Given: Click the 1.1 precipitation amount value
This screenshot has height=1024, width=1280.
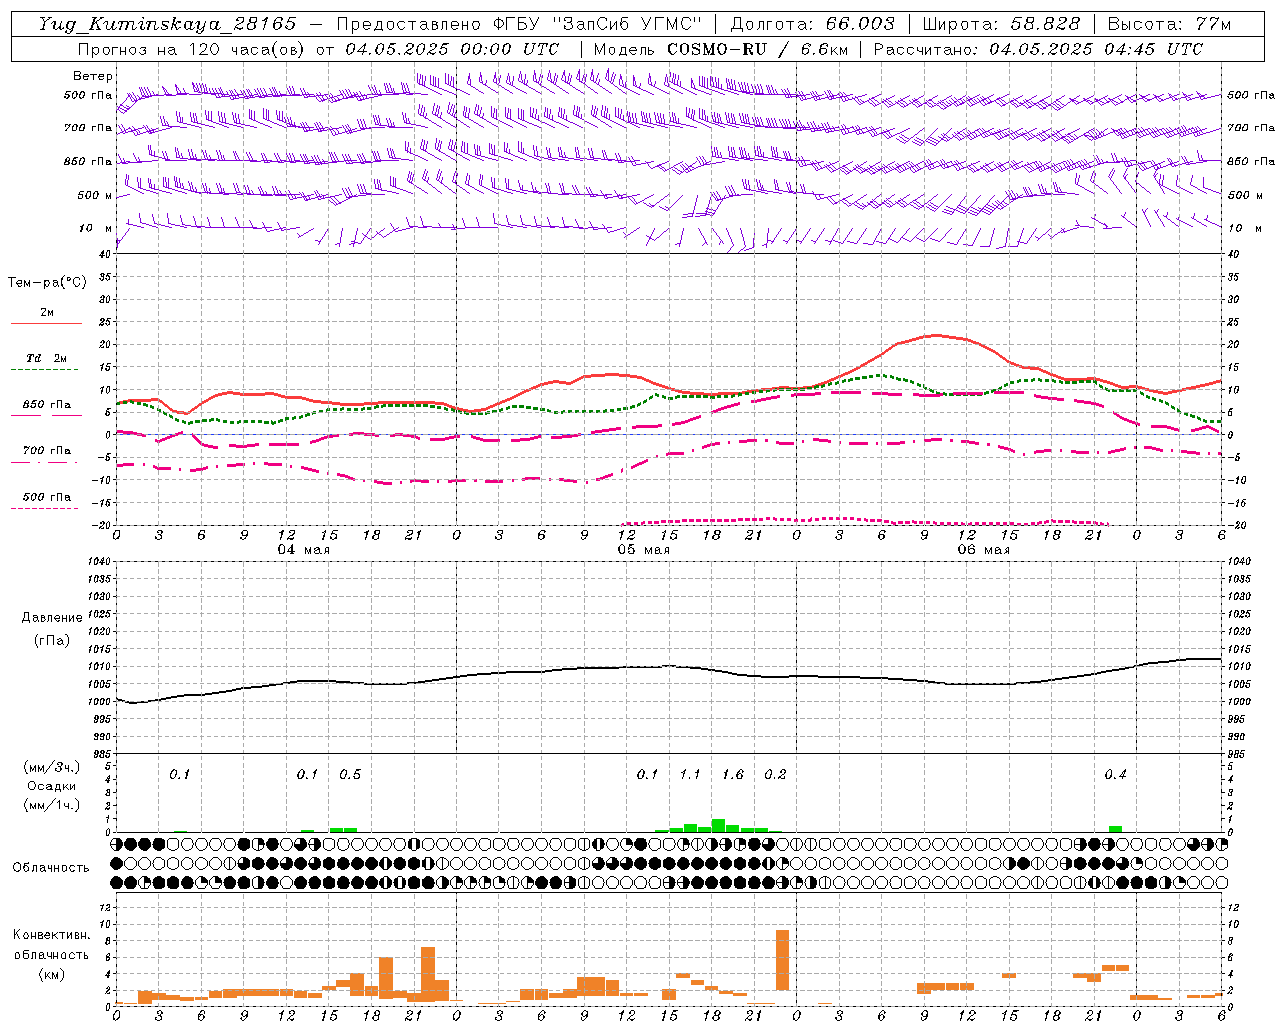Looking at the screenshot, I should 690,775.
